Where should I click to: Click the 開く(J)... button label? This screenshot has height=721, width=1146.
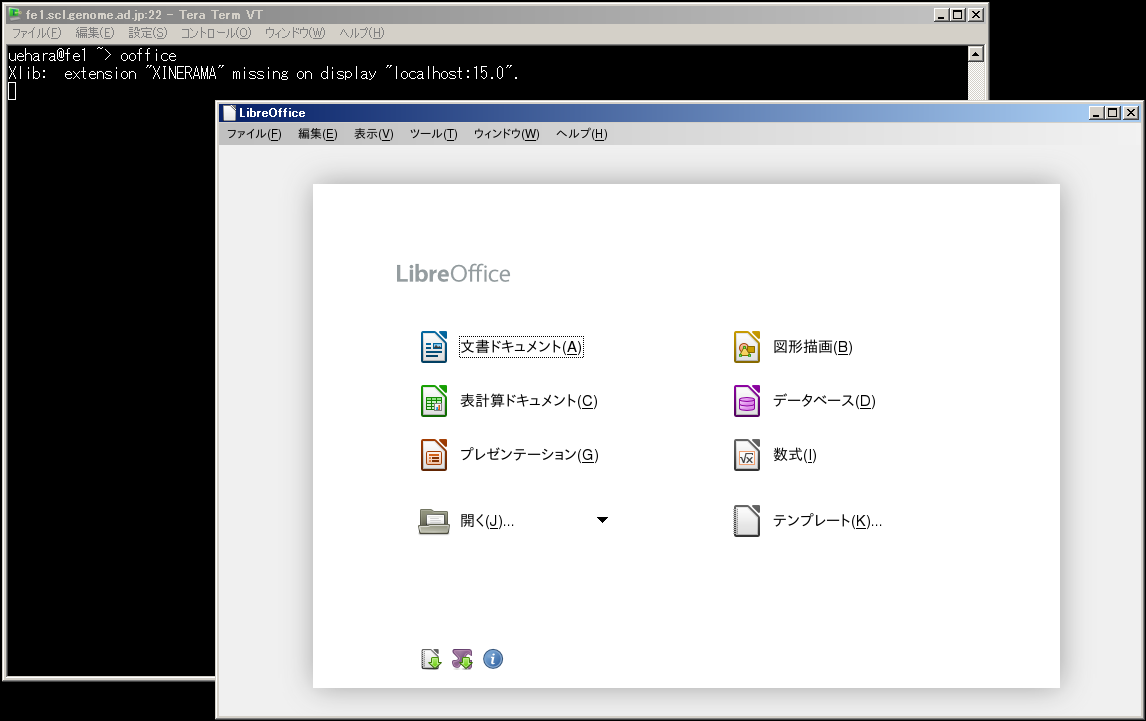point(487,521)
